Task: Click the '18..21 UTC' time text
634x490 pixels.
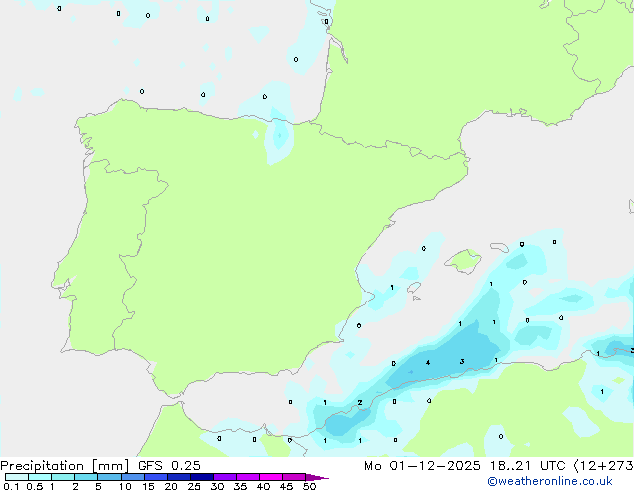Action: click(528, 466)
